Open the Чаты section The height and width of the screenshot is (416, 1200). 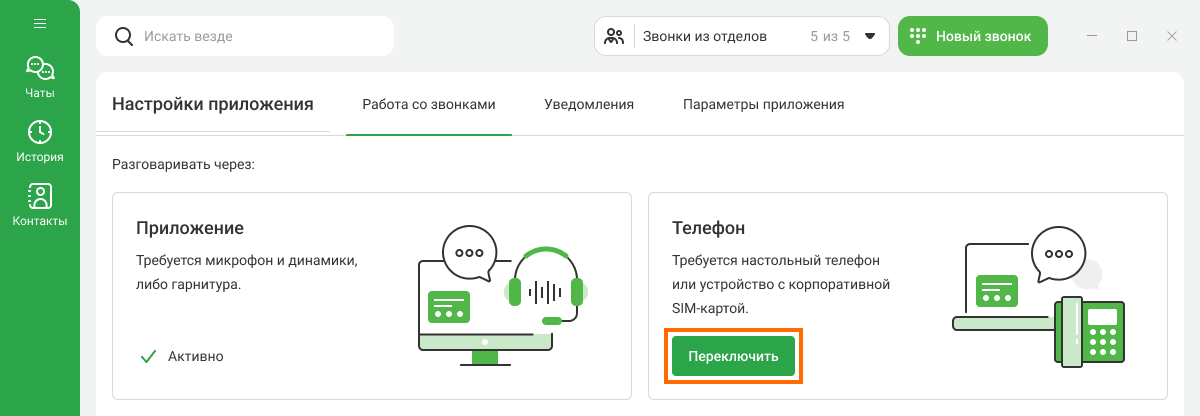pyautogui.click(x=40, y=78)
